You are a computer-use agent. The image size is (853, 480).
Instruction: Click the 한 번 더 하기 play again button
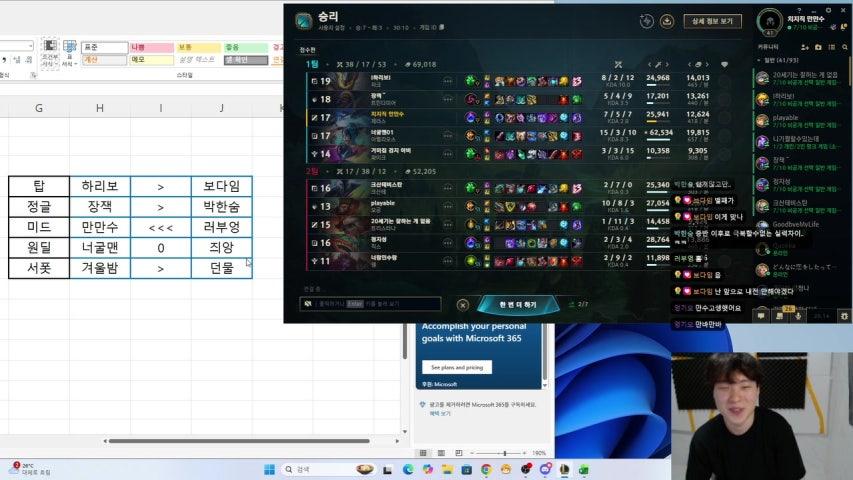(518, 304)
